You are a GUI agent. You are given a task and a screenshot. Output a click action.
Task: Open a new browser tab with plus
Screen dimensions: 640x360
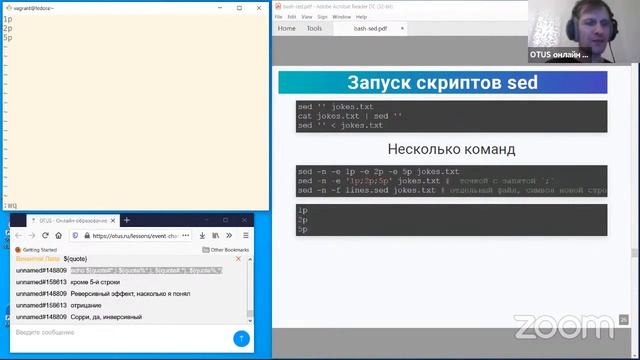point(127,220)
